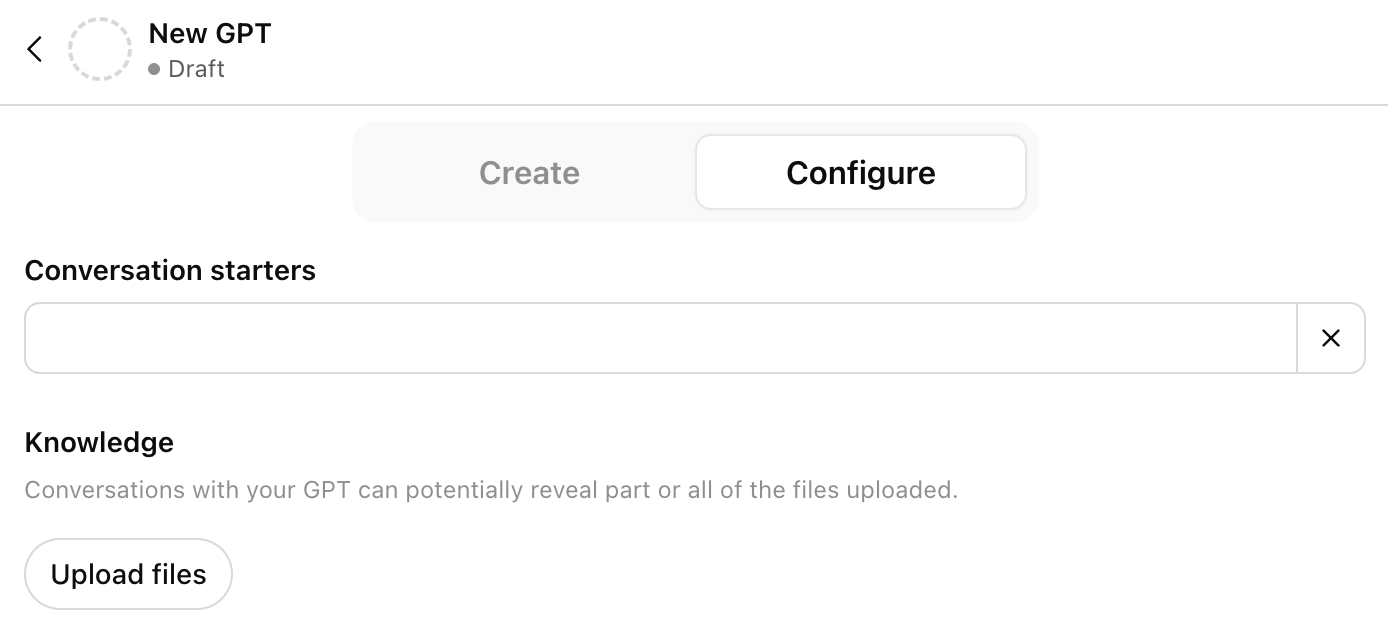This screenshot has width=1388, height=632.
Task: Click the Conversation starters heading
Action: pyautogui.click(x=170, y=271)
